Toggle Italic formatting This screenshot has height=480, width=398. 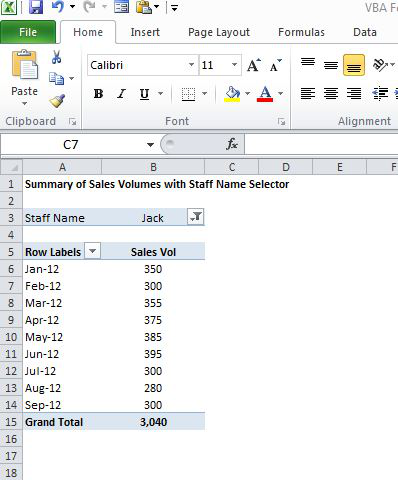[122, 94]
